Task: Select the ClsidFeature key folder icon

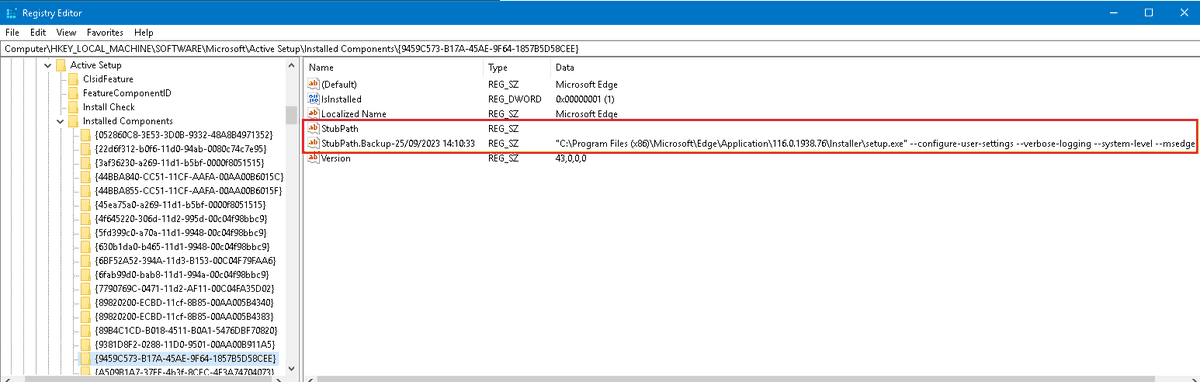Action: pos(73,79)
